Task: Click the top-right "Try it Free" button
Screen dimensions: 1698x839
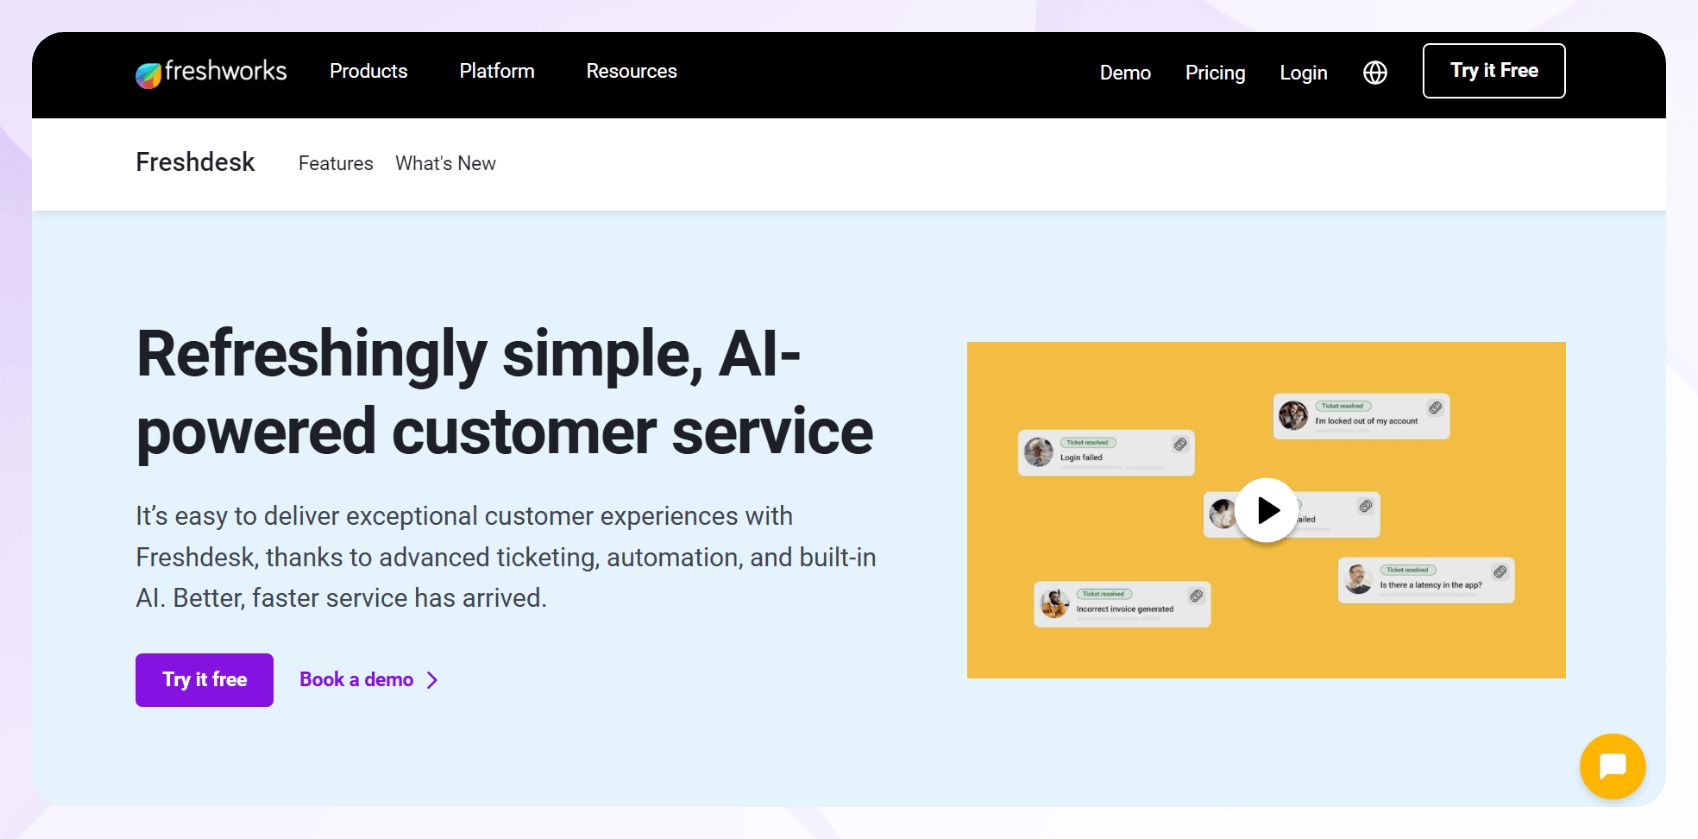Action: pos(1494,71)
